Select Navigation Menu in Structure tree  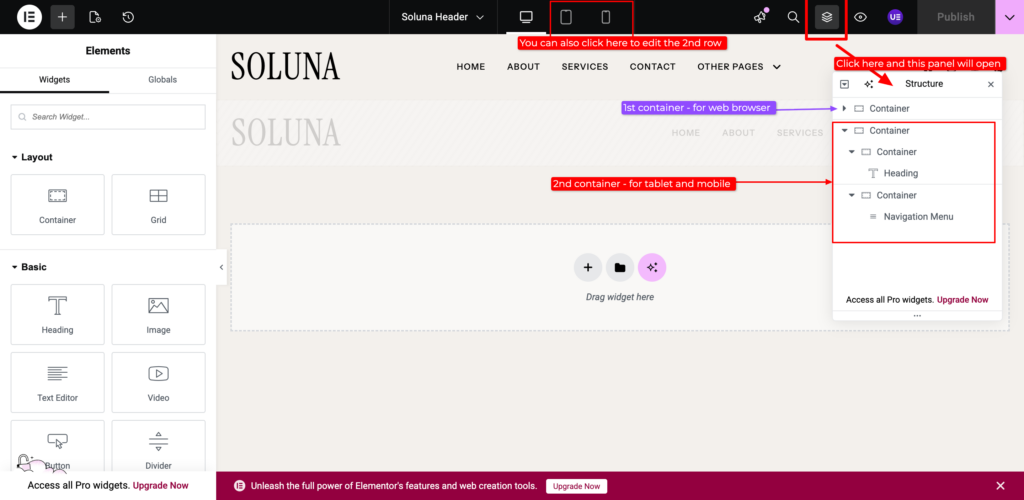coord(918,216)
